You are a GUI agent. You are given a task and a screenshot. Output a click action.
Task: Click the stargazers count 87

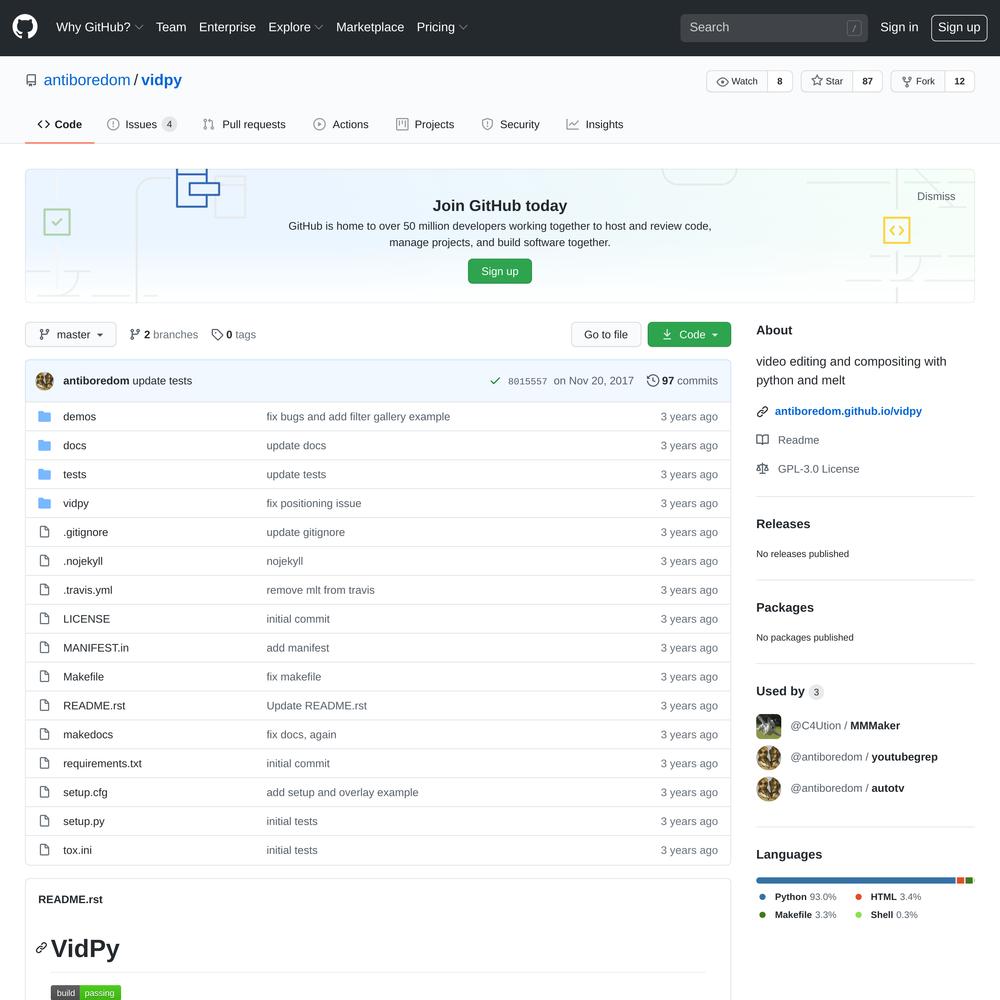coord(867,81)
